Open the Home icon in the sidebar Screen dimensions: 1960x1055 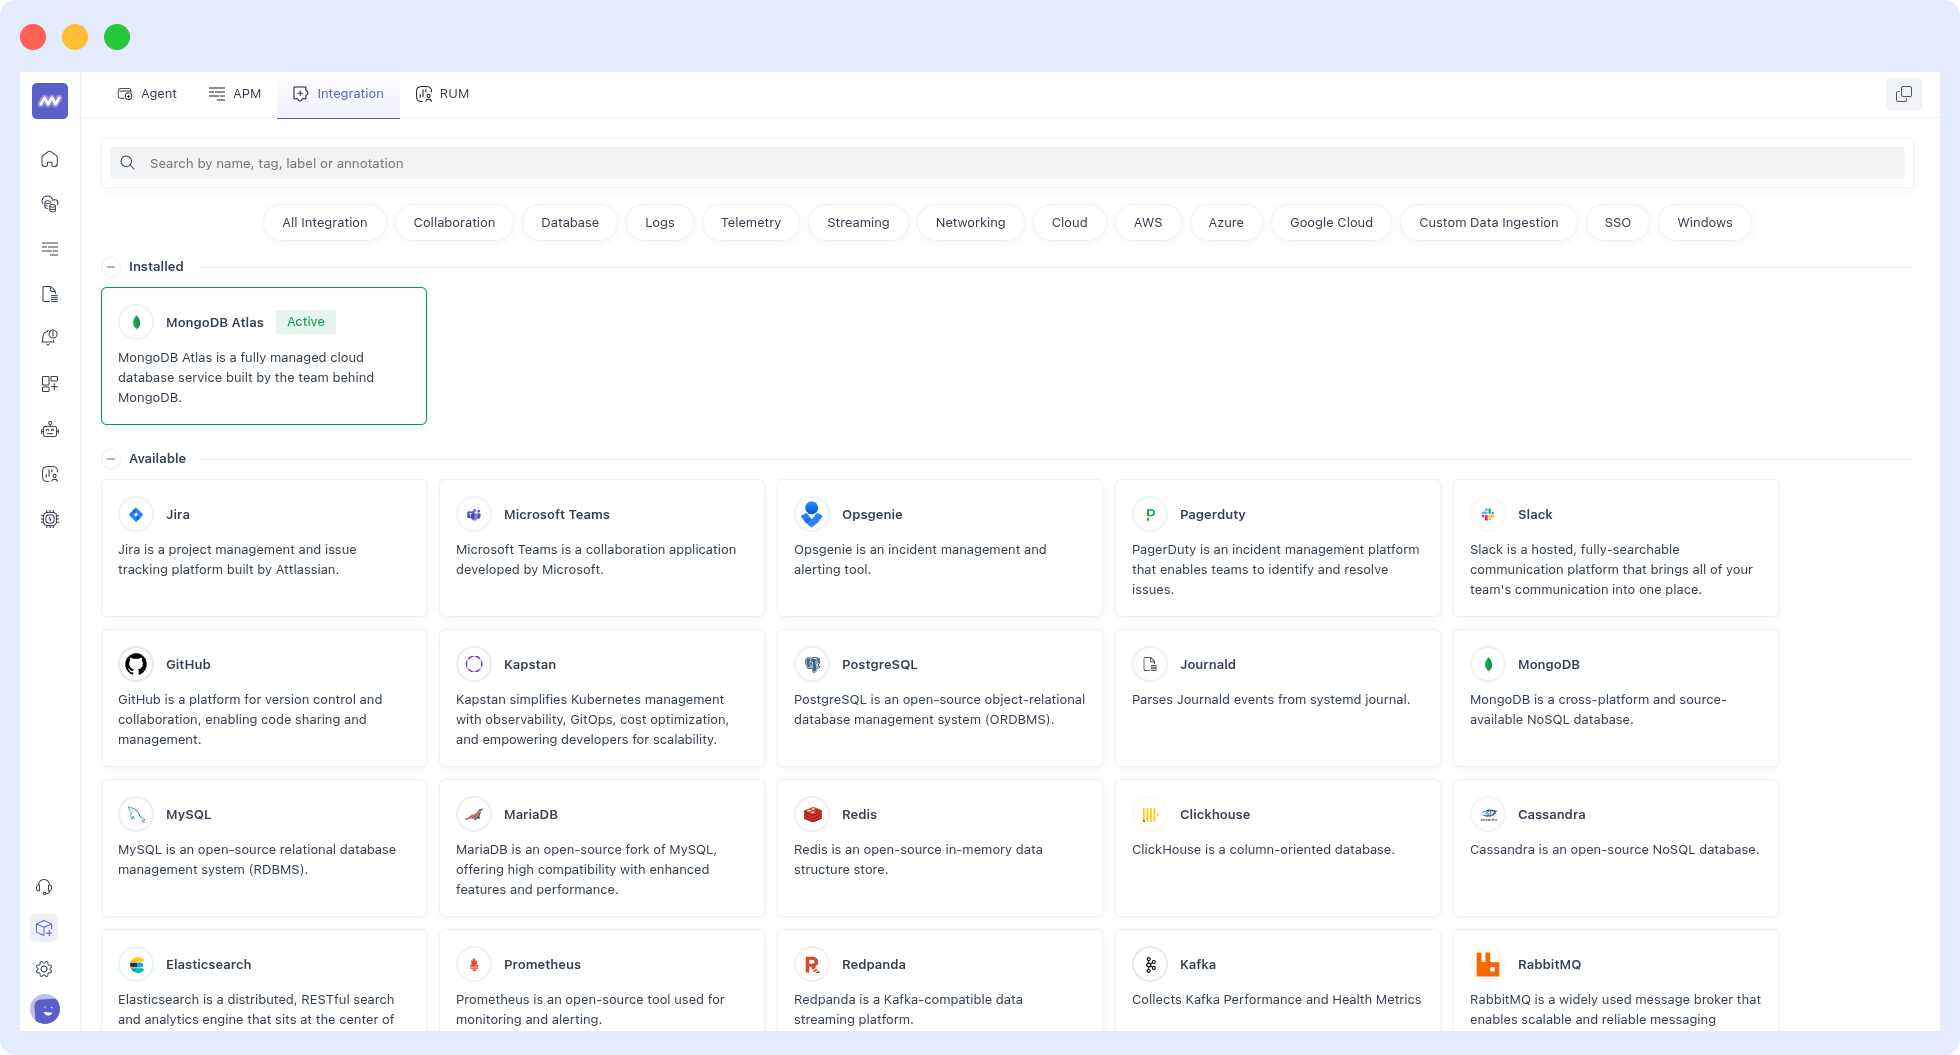pos(48,158)
